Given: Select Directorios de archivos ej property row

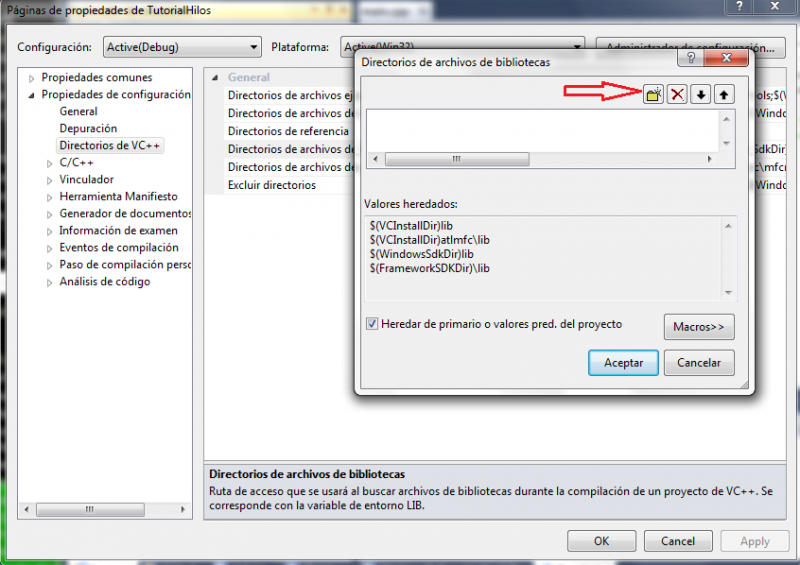Looking at the screenshot, I should [288, 95].
